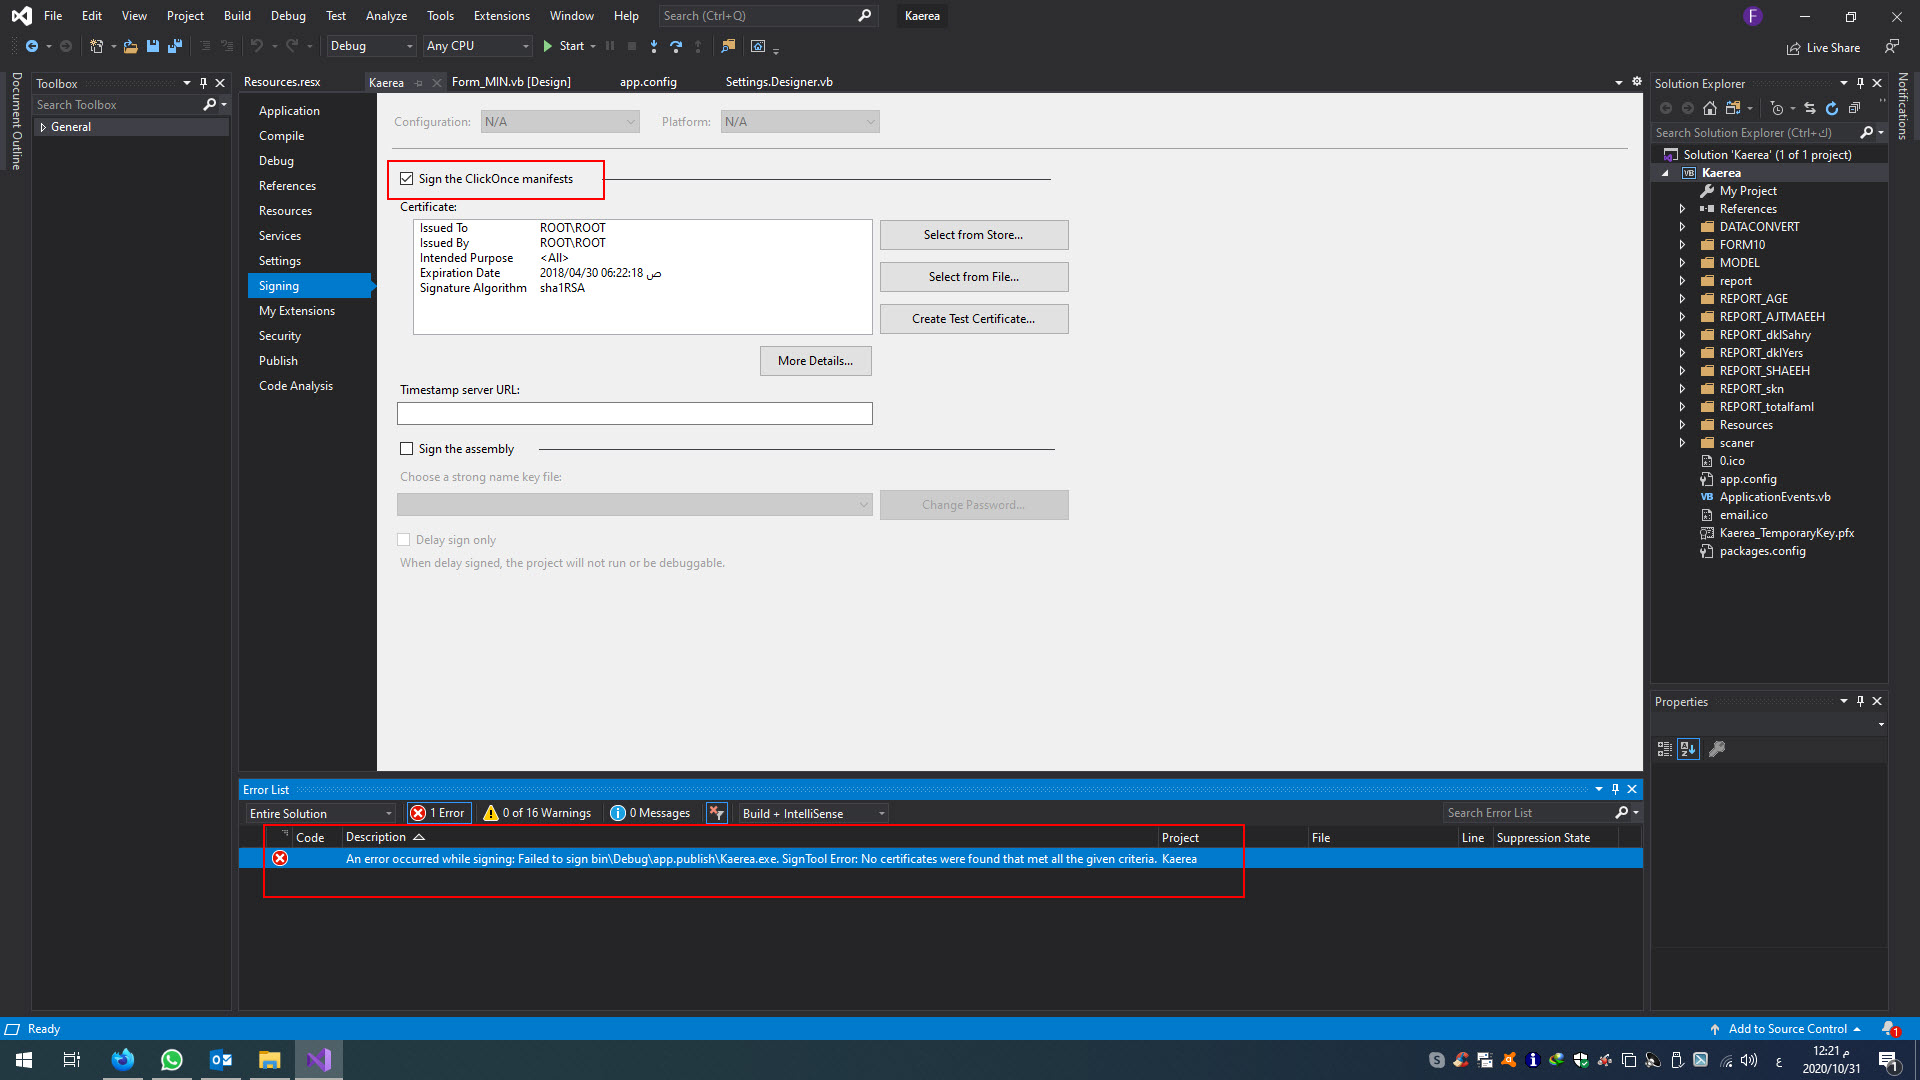Expand the DATACONVERT folder
Viewport: 1920px width, 1080px height.
(x=1683, y=227)
